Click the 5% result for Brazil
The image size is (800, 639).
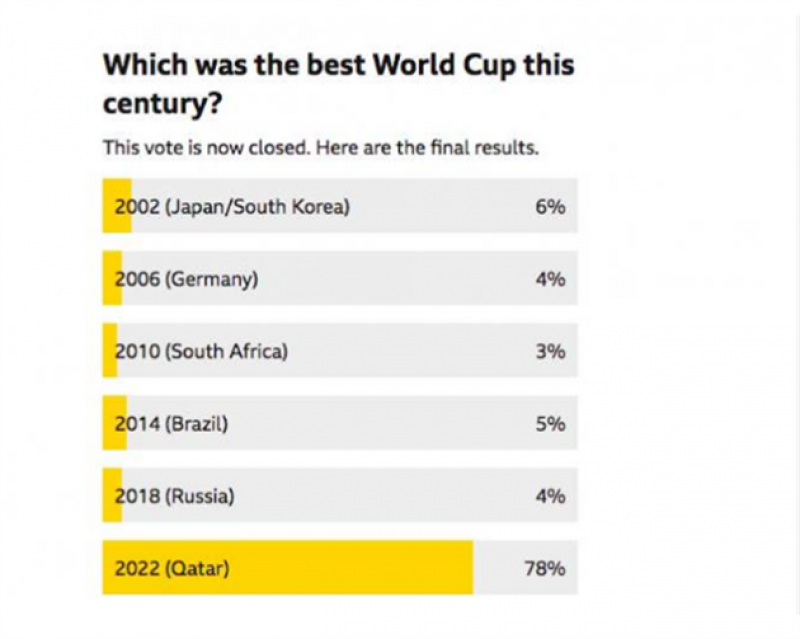tap(550, 423)
